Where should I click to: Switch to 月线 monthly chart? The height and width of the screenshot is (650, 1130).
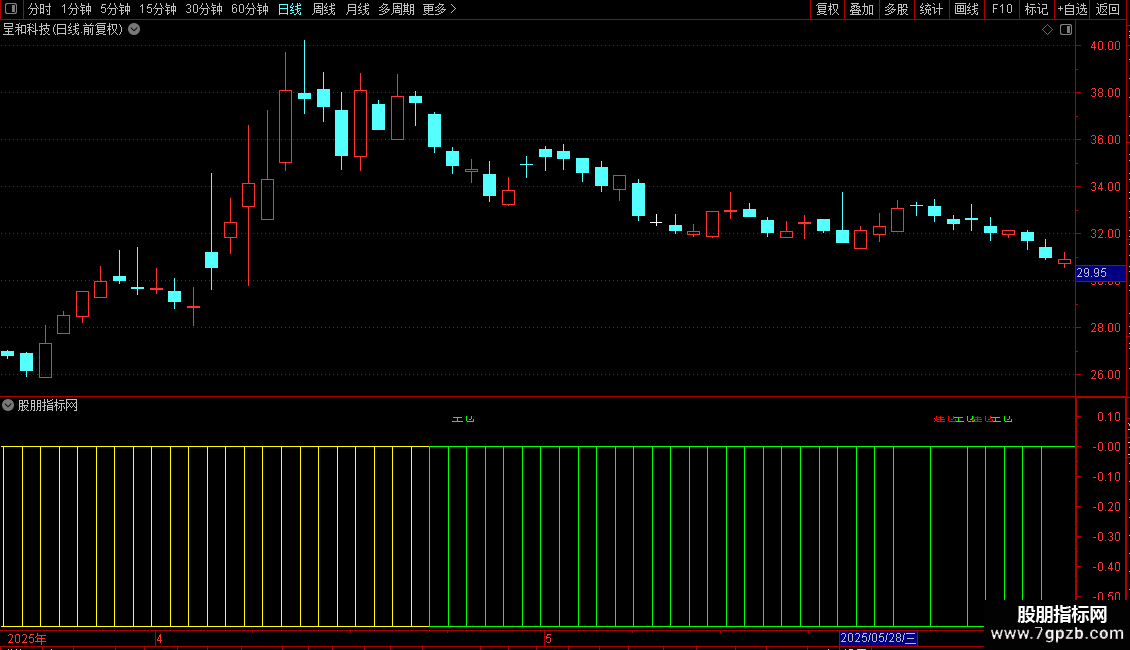pyautogui.click(x=357, y=9)
